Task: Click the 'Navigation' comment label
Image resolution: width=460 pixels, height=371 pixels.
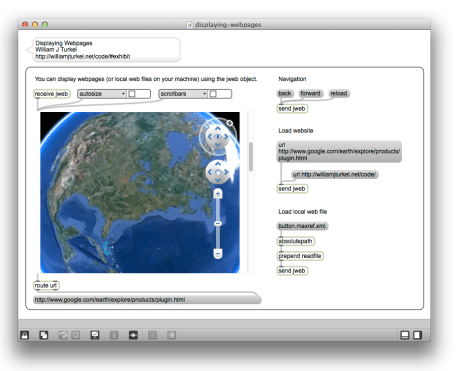Action: click(x=292, y=79)
